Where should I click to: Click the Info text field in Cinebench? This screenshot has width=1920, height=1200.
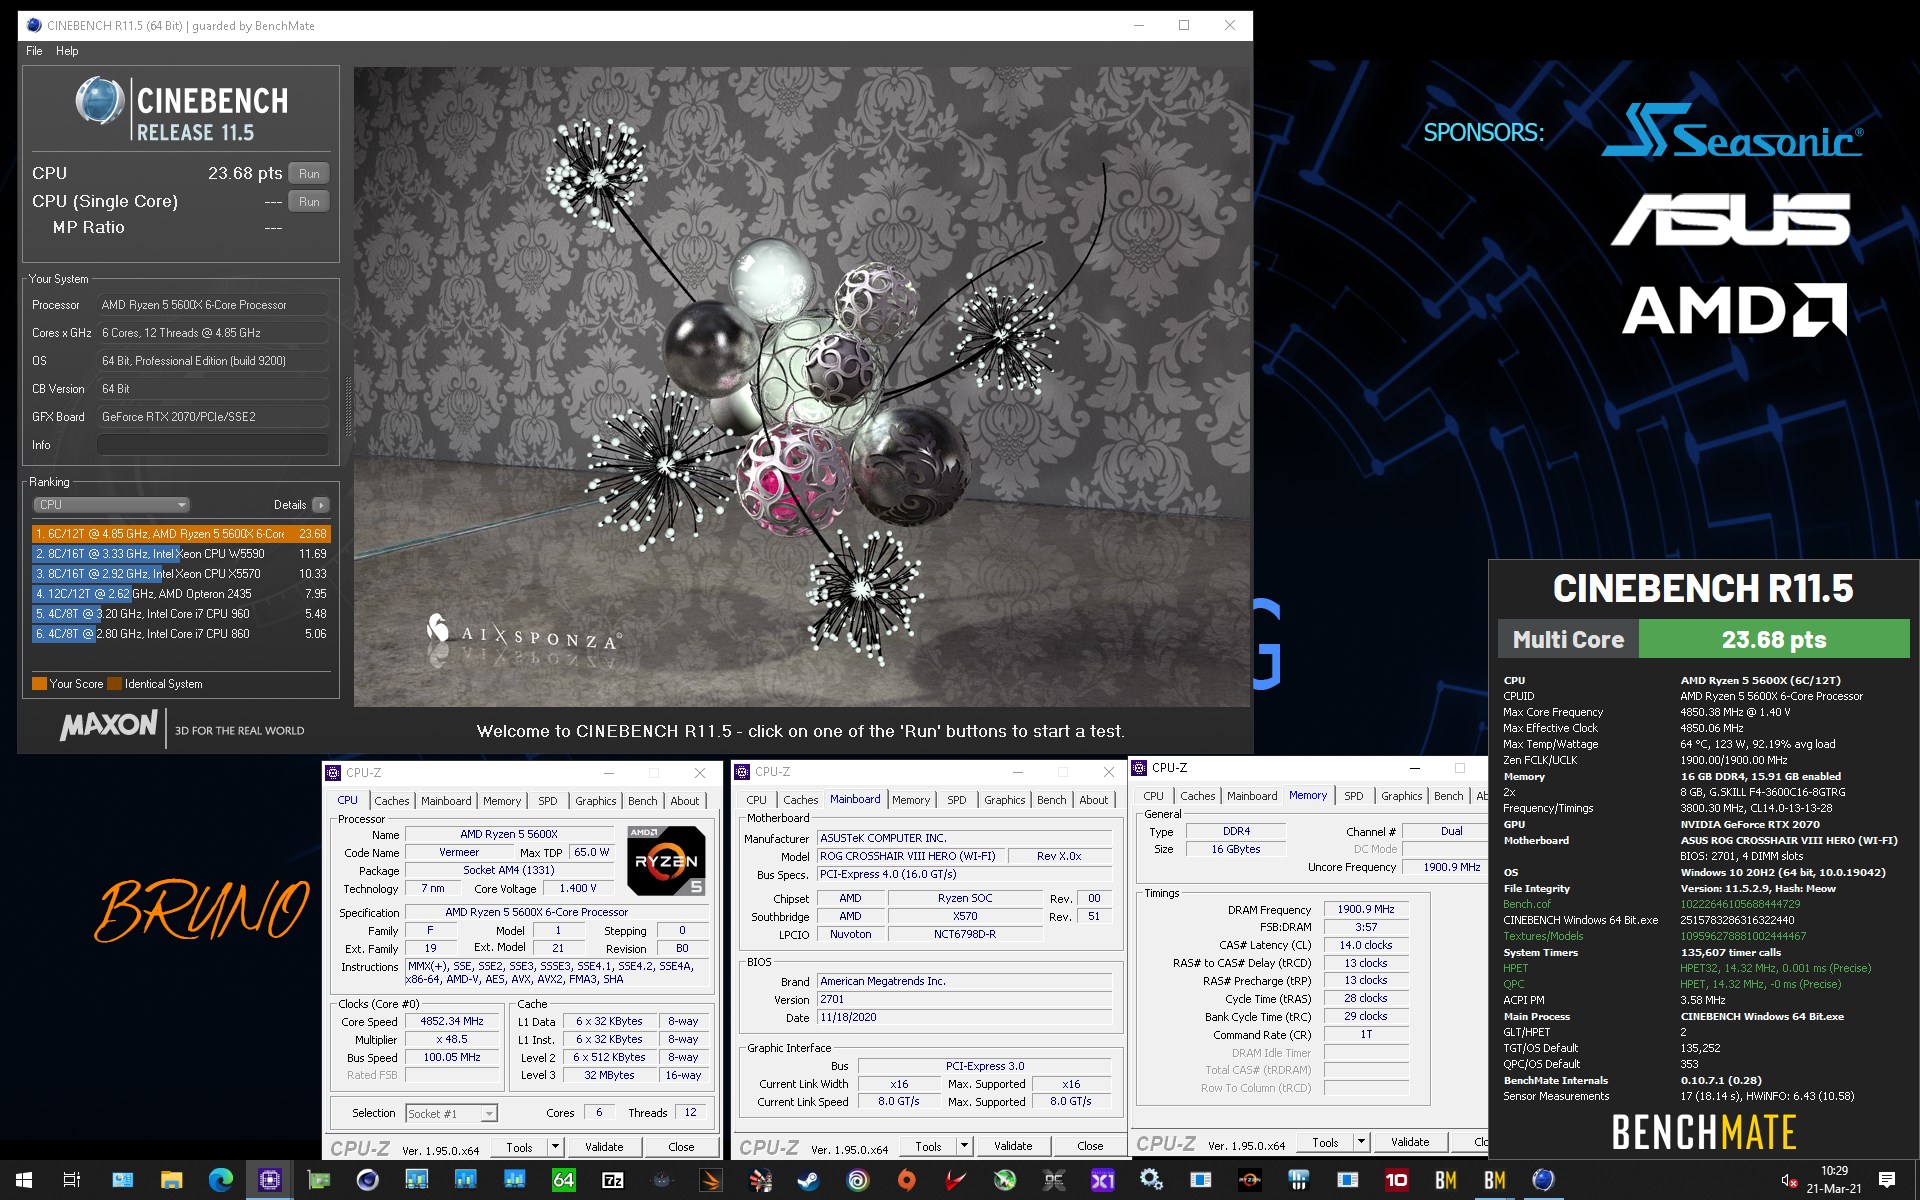pos(213,445)
